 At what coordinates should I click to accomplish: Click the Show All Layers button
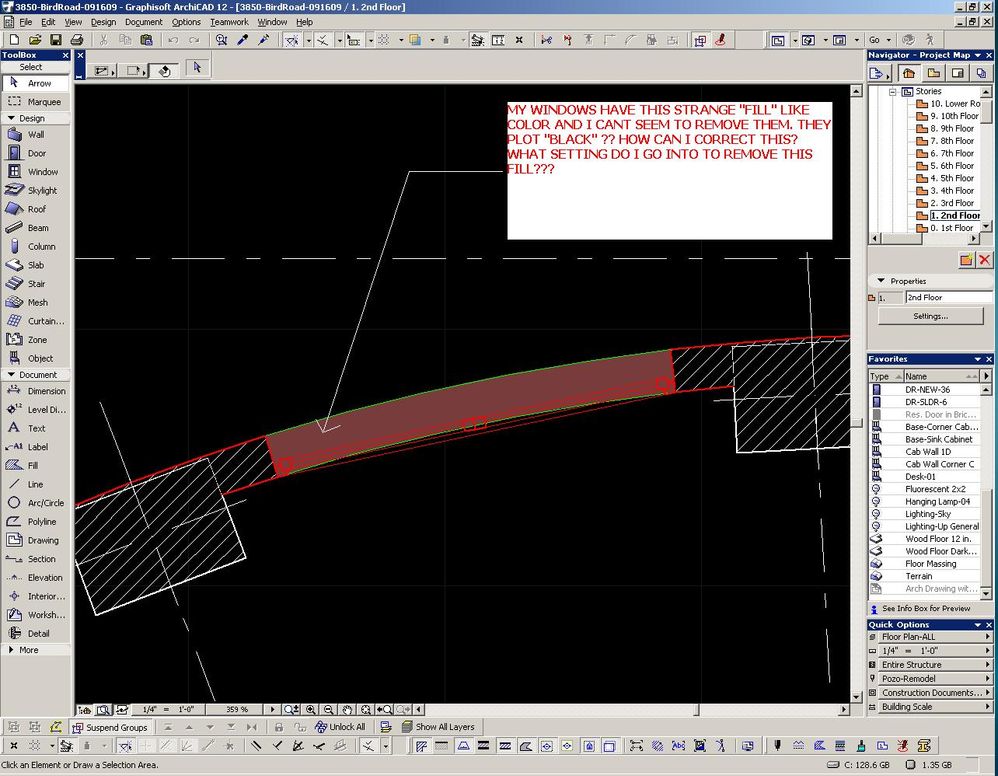[x=438, y=727]
